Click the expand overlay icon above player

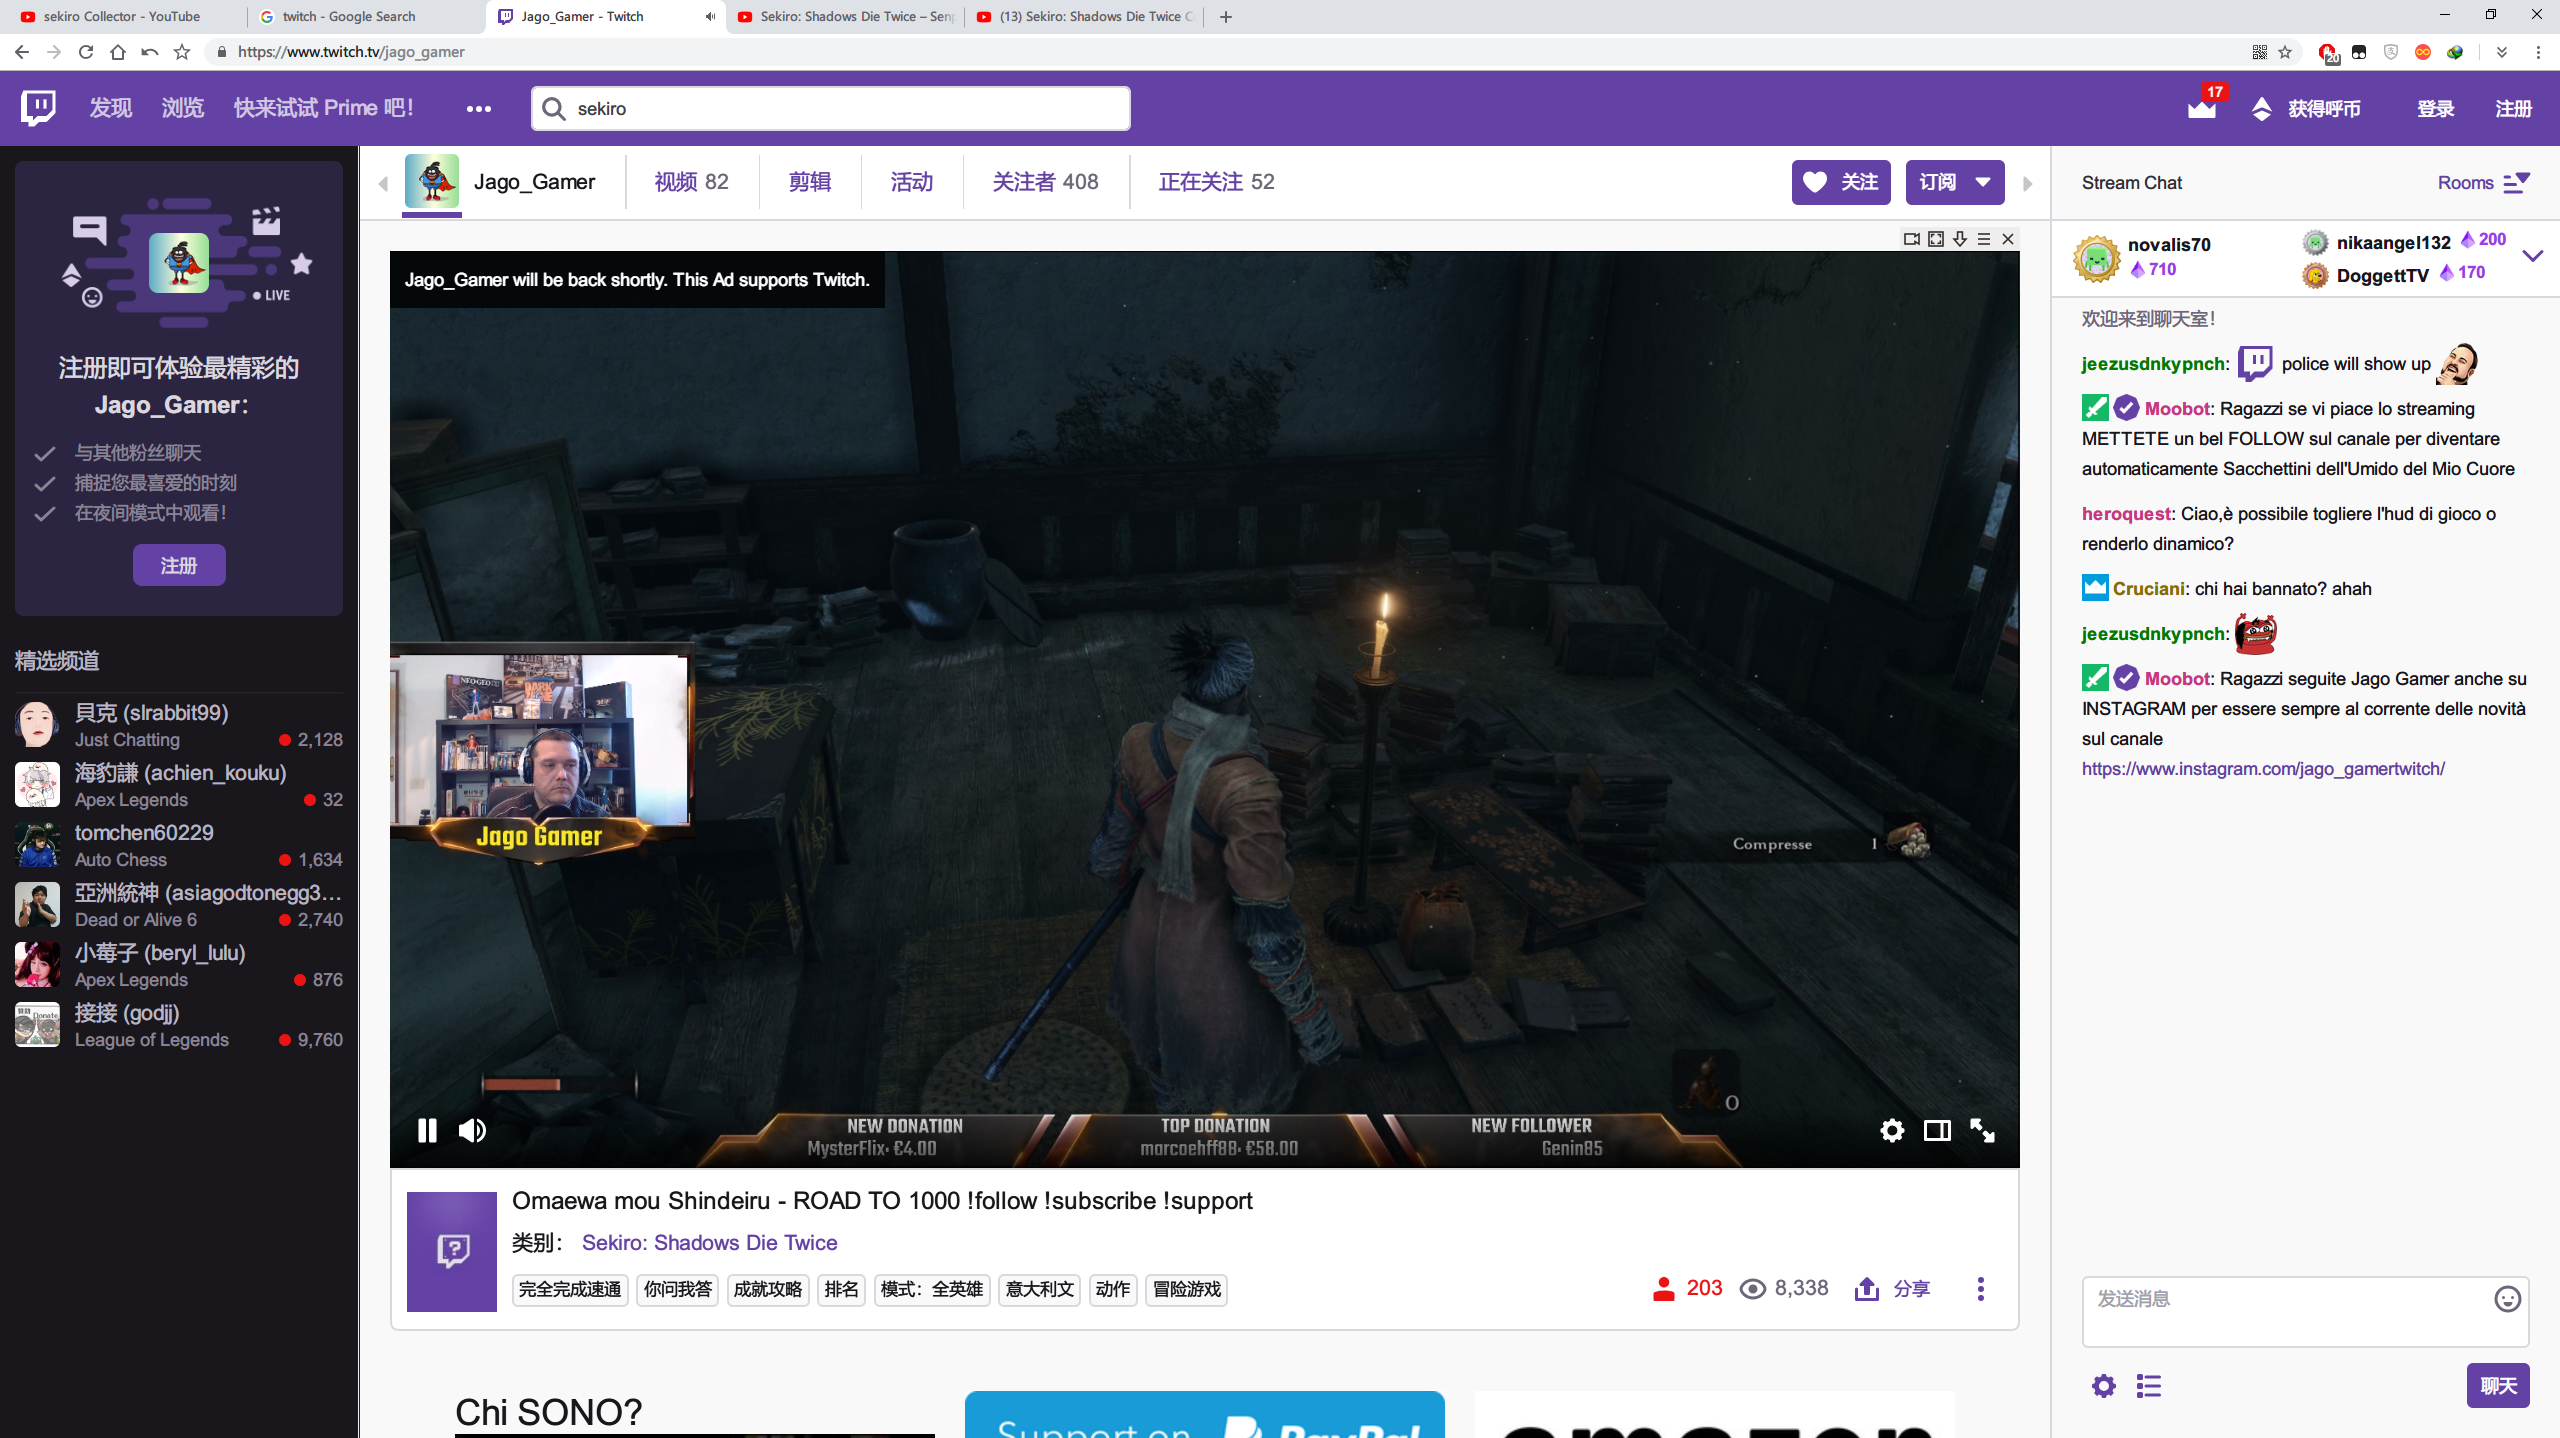(x=1936, y=239)
